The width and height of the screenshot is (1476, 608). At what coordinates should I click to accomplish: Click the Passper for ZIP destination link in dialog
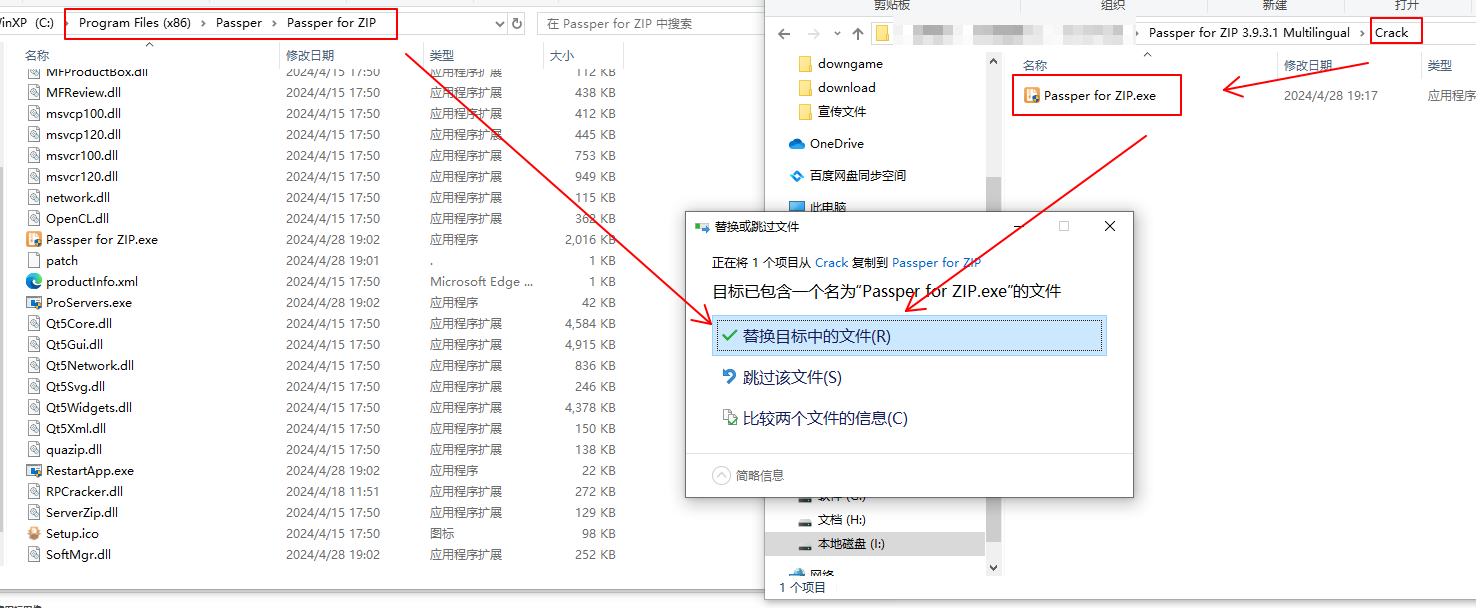tap(936, 263)
